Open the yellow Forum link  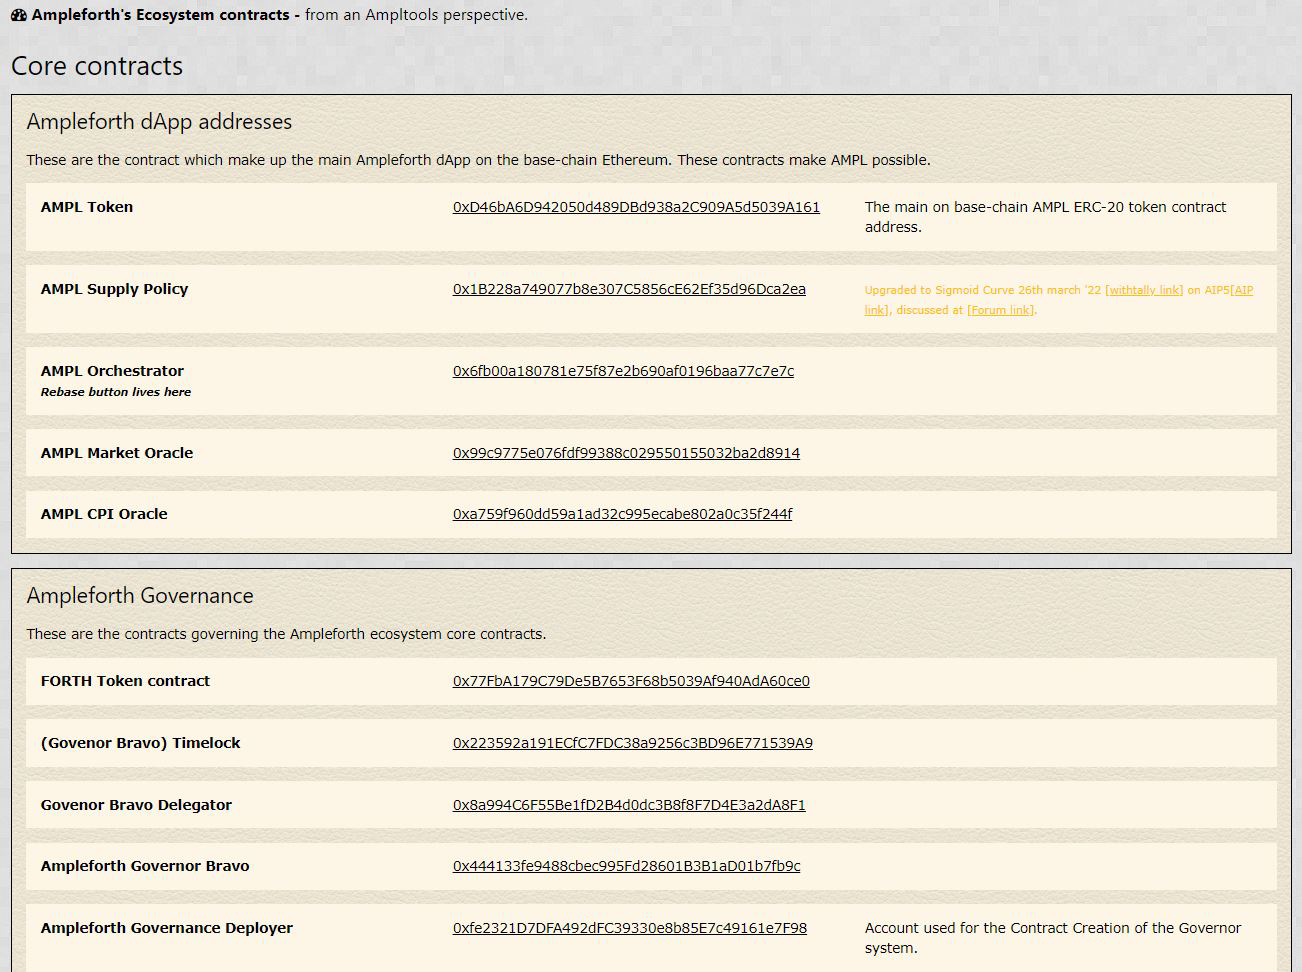click(x=1000, y=310)
